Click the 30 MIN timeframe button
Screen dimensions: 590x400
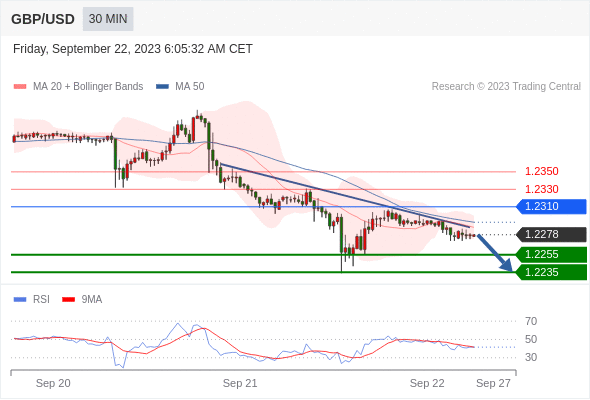(108, 19)
